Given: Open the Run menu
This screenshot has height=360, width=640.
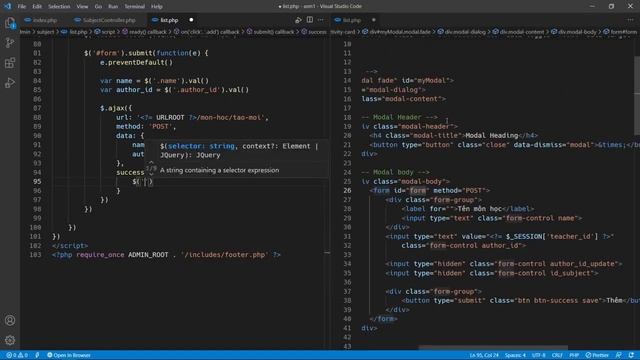Looking at the screenshot, I should 113,7.
